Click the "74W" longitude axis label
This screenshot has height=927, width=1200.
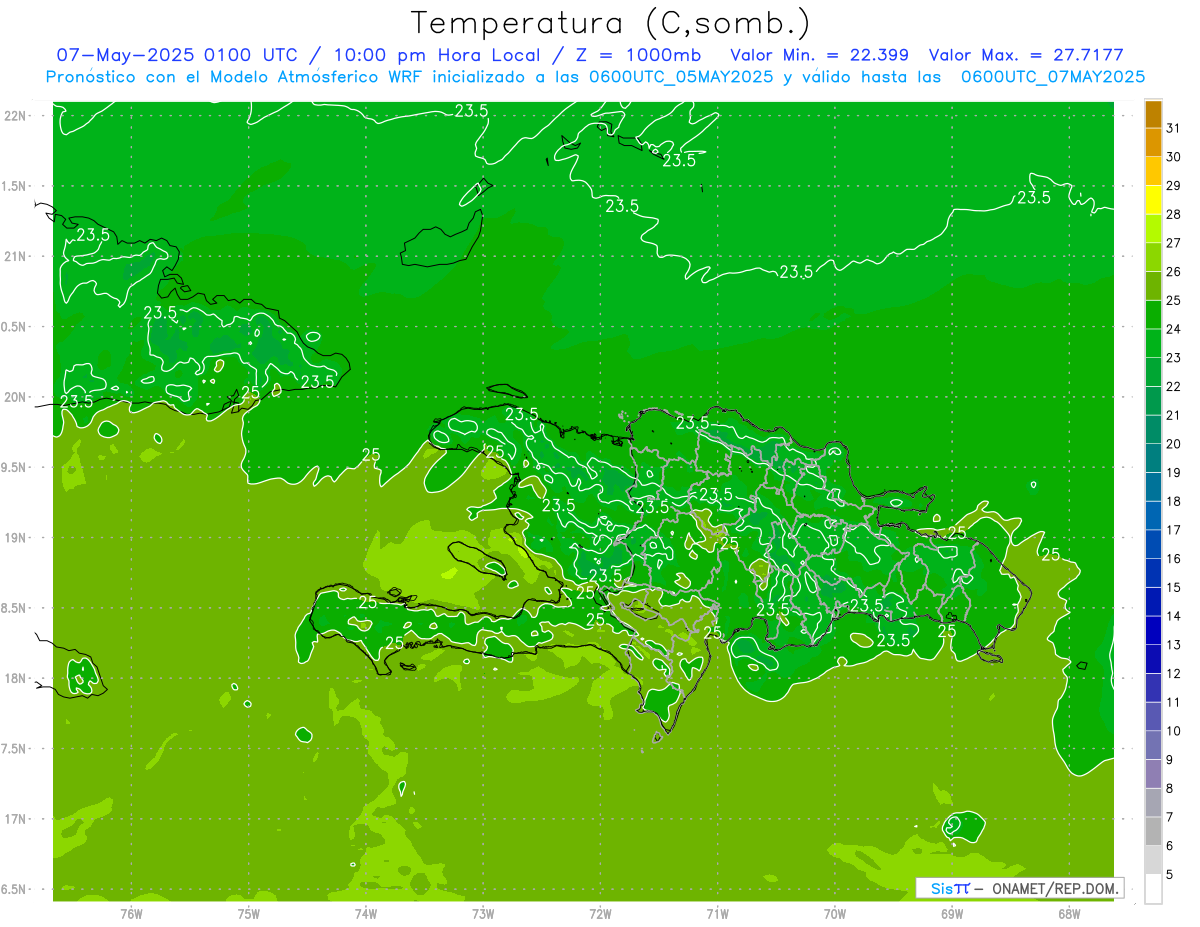pyautogui.click(x=365, y=914)
